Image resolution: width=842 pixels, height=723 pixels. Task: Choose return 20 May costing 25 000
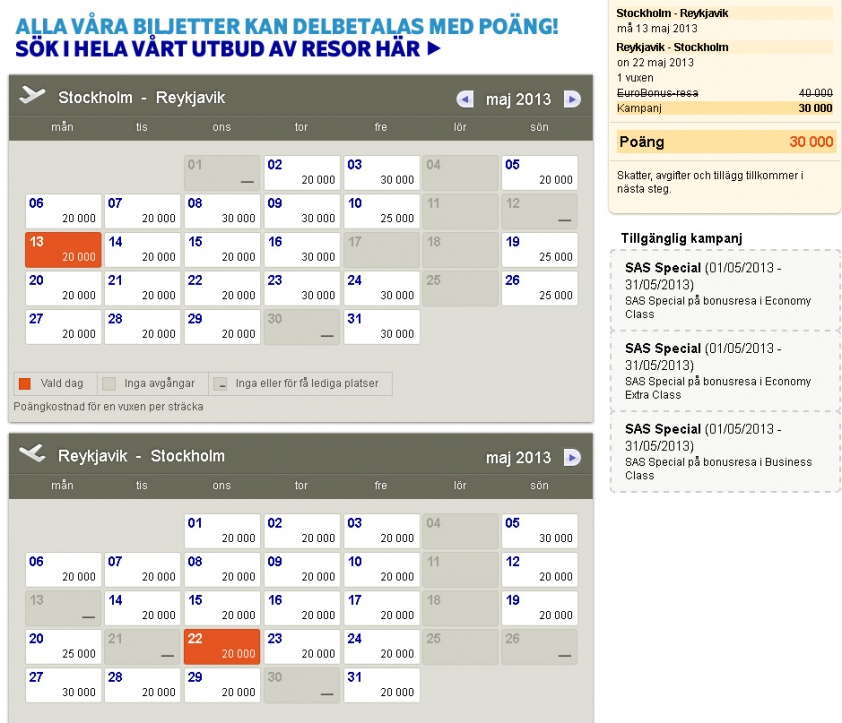(63, 647)
